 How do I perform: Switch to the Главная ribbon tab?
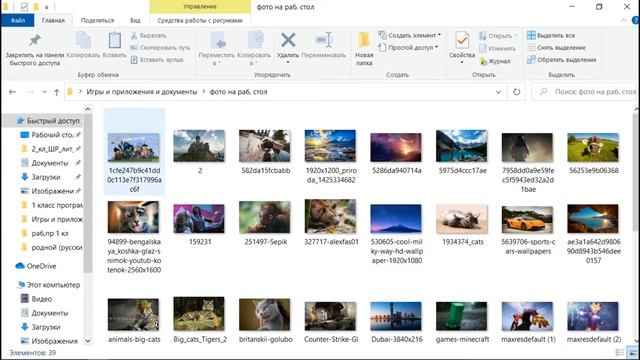point(53,20)
